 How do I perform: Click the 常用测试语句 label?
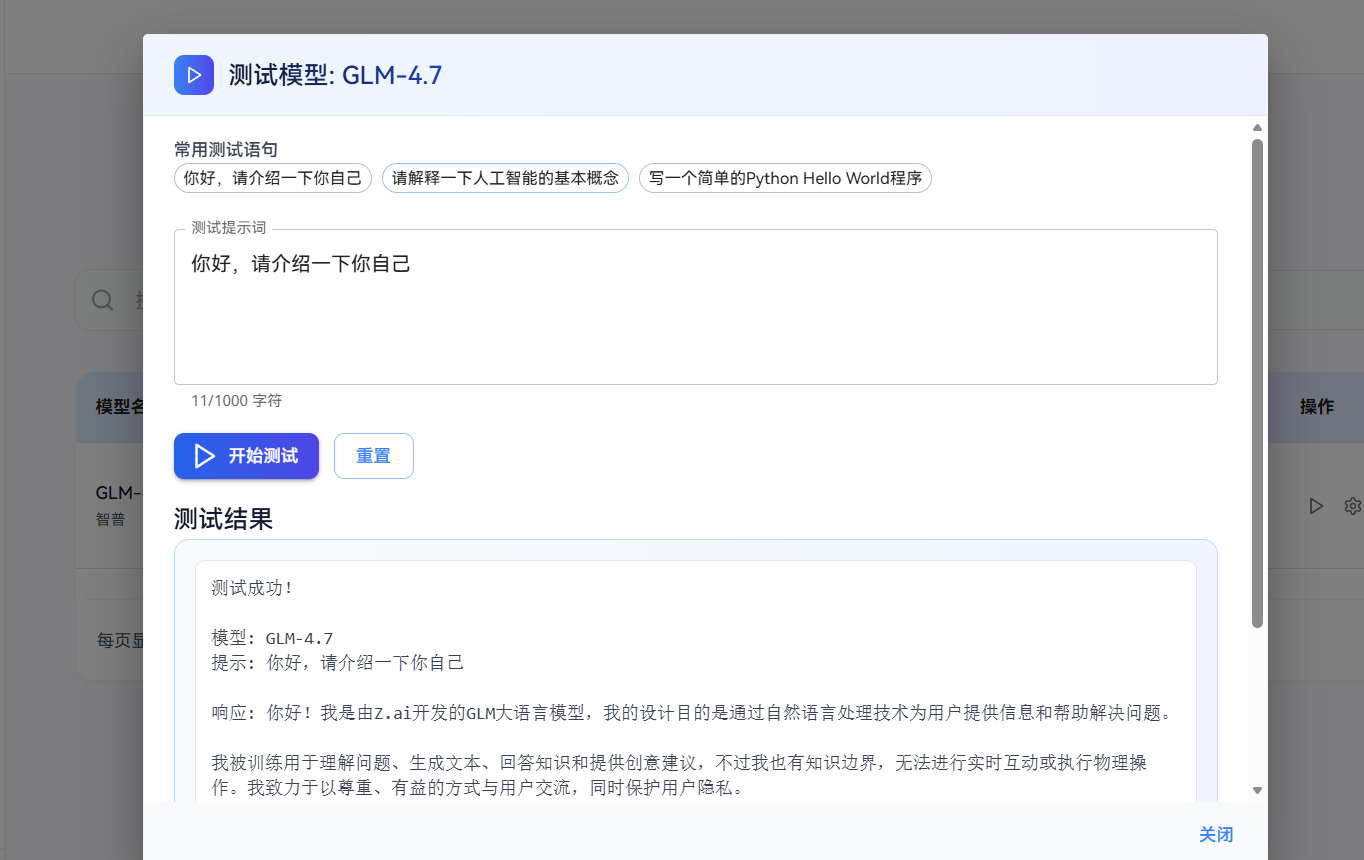click(226, 149)
